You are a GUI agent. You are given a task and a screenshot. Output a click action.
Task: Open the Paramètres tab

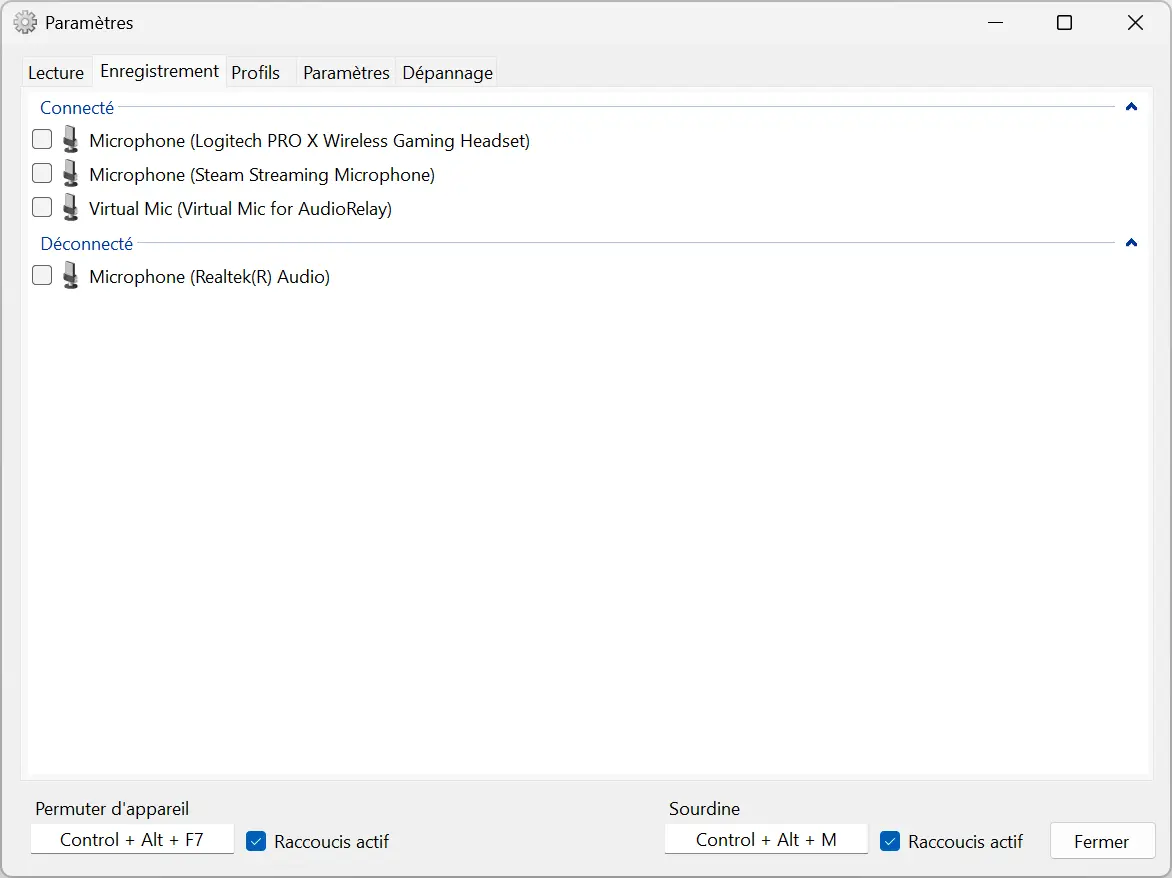click(346, 73)
